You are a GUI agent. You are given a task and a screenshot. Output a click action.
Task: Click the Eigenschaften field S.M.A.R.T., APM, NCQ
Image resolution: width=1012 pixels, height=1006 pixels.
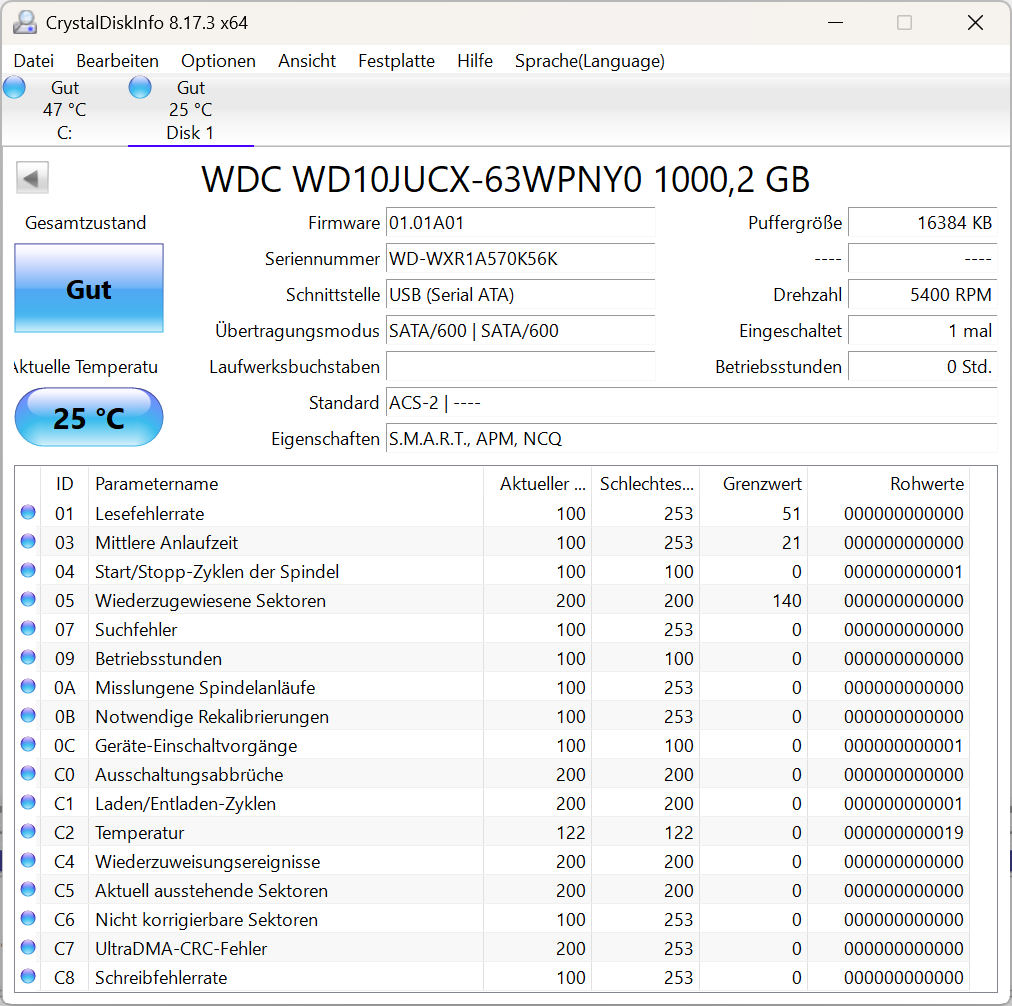click(691, 439)
